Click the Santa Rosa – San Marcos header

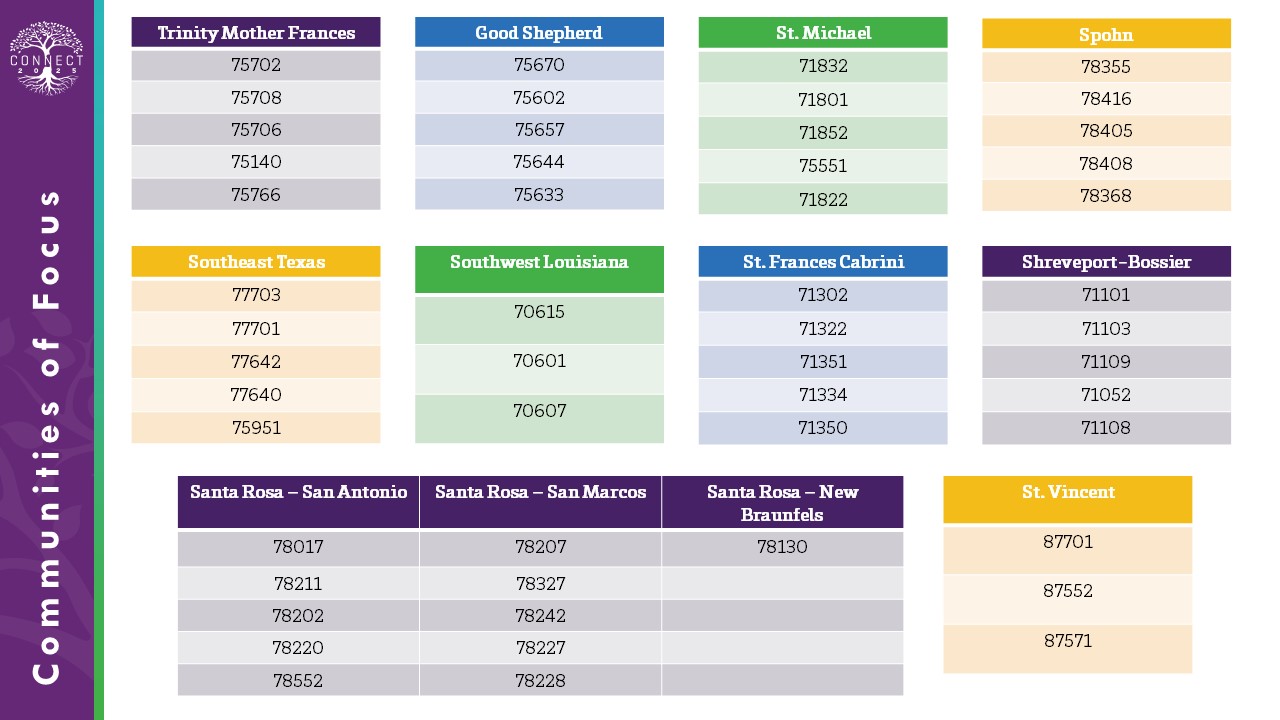(540, 492)
